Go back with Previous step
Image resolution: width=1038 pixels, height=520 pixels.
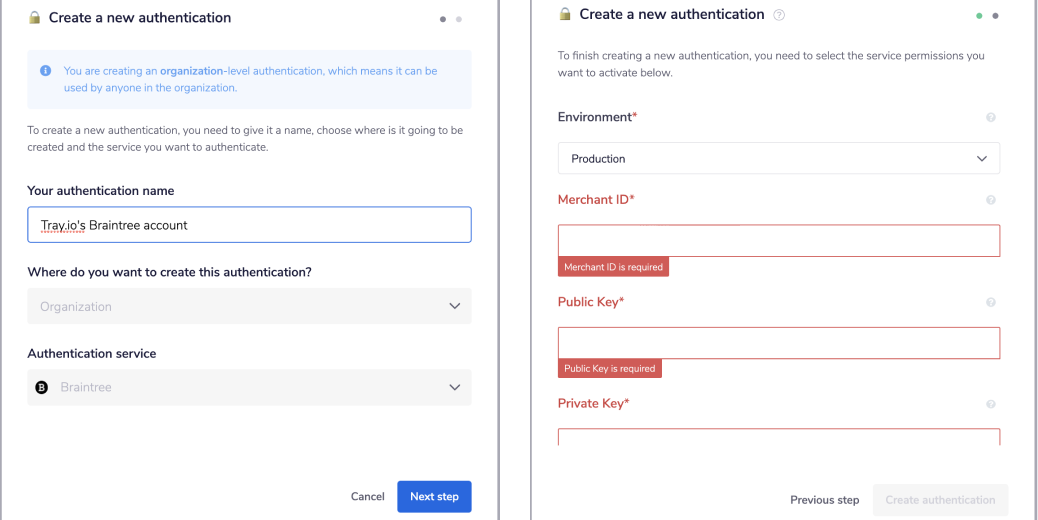(824, 500)
